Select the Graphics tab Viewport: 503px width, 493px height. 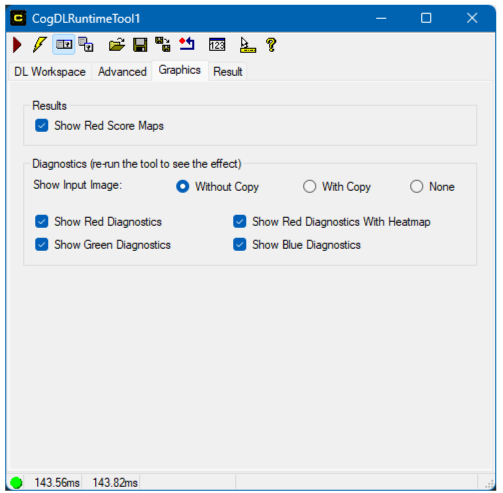coord(180,70)
